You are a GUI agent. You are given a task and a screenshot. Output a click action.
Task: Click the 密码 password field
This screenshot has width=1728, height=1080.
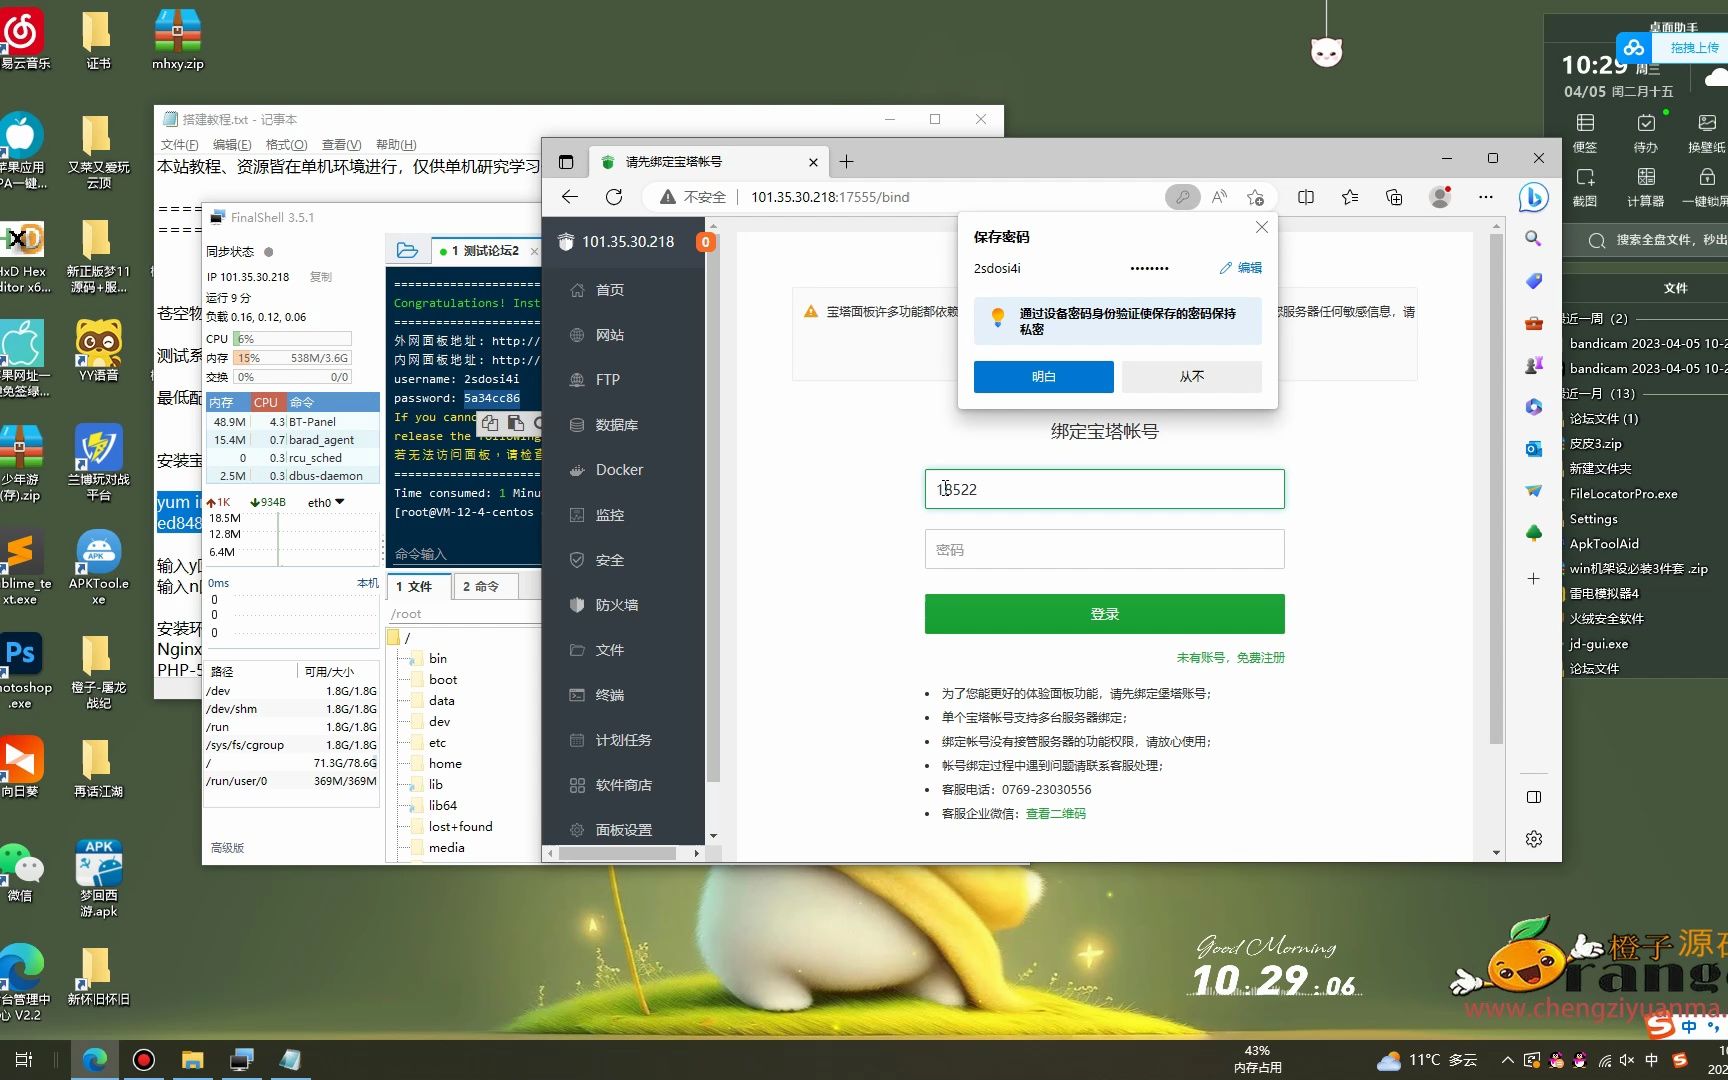tap(1104, 549)
